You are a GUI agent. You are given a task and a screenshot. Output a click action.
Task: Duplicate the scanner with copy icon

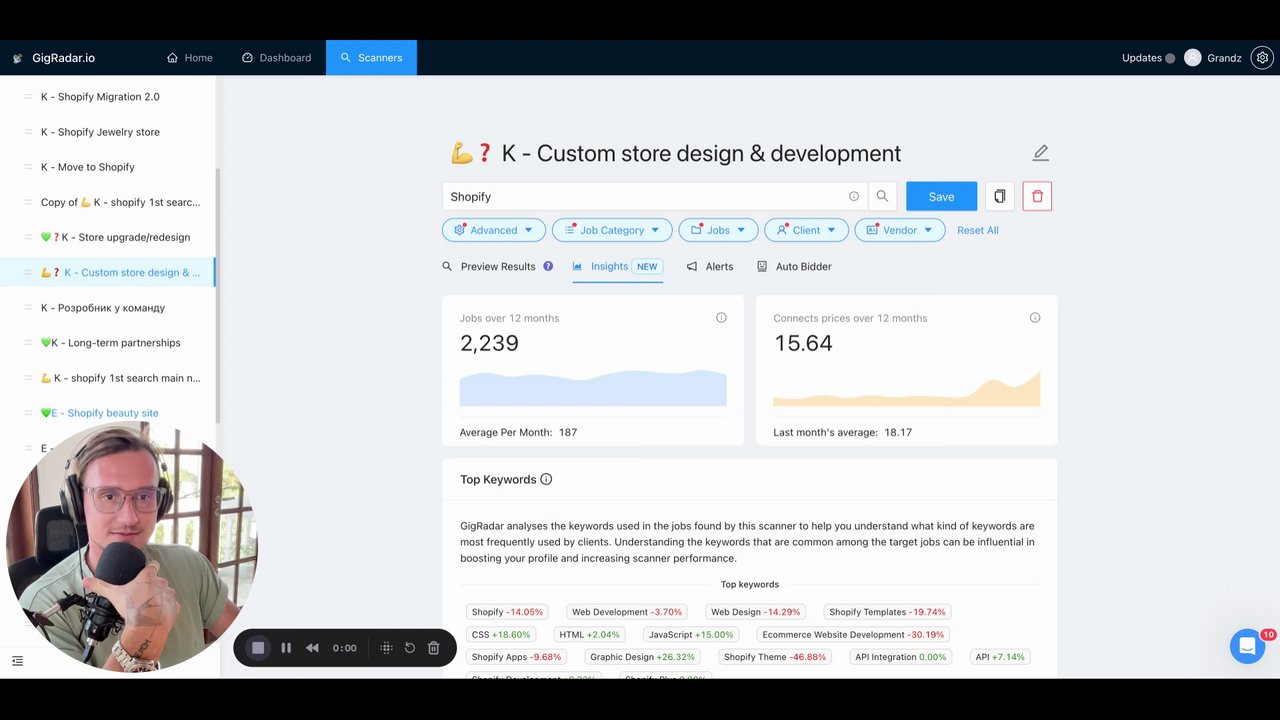click(x=999, y=197)
